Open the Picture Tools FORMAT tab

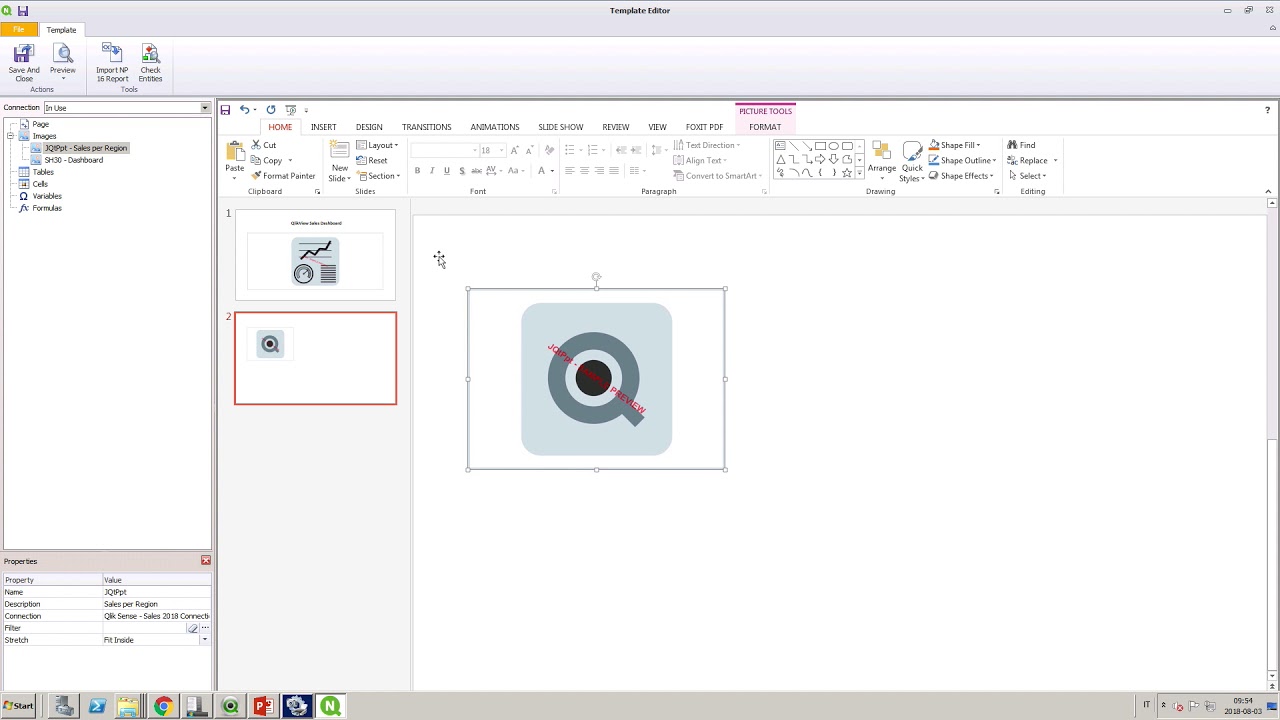point(765,127)
